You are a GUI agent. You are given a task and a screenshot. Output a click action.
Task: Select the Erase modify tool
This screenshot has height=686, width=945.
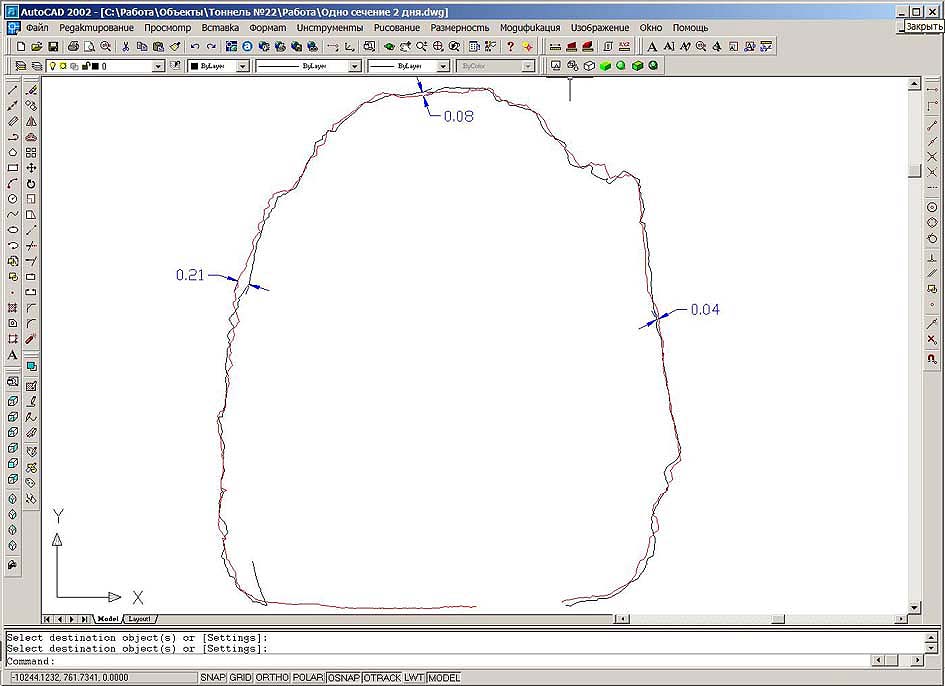click(31, 90)
